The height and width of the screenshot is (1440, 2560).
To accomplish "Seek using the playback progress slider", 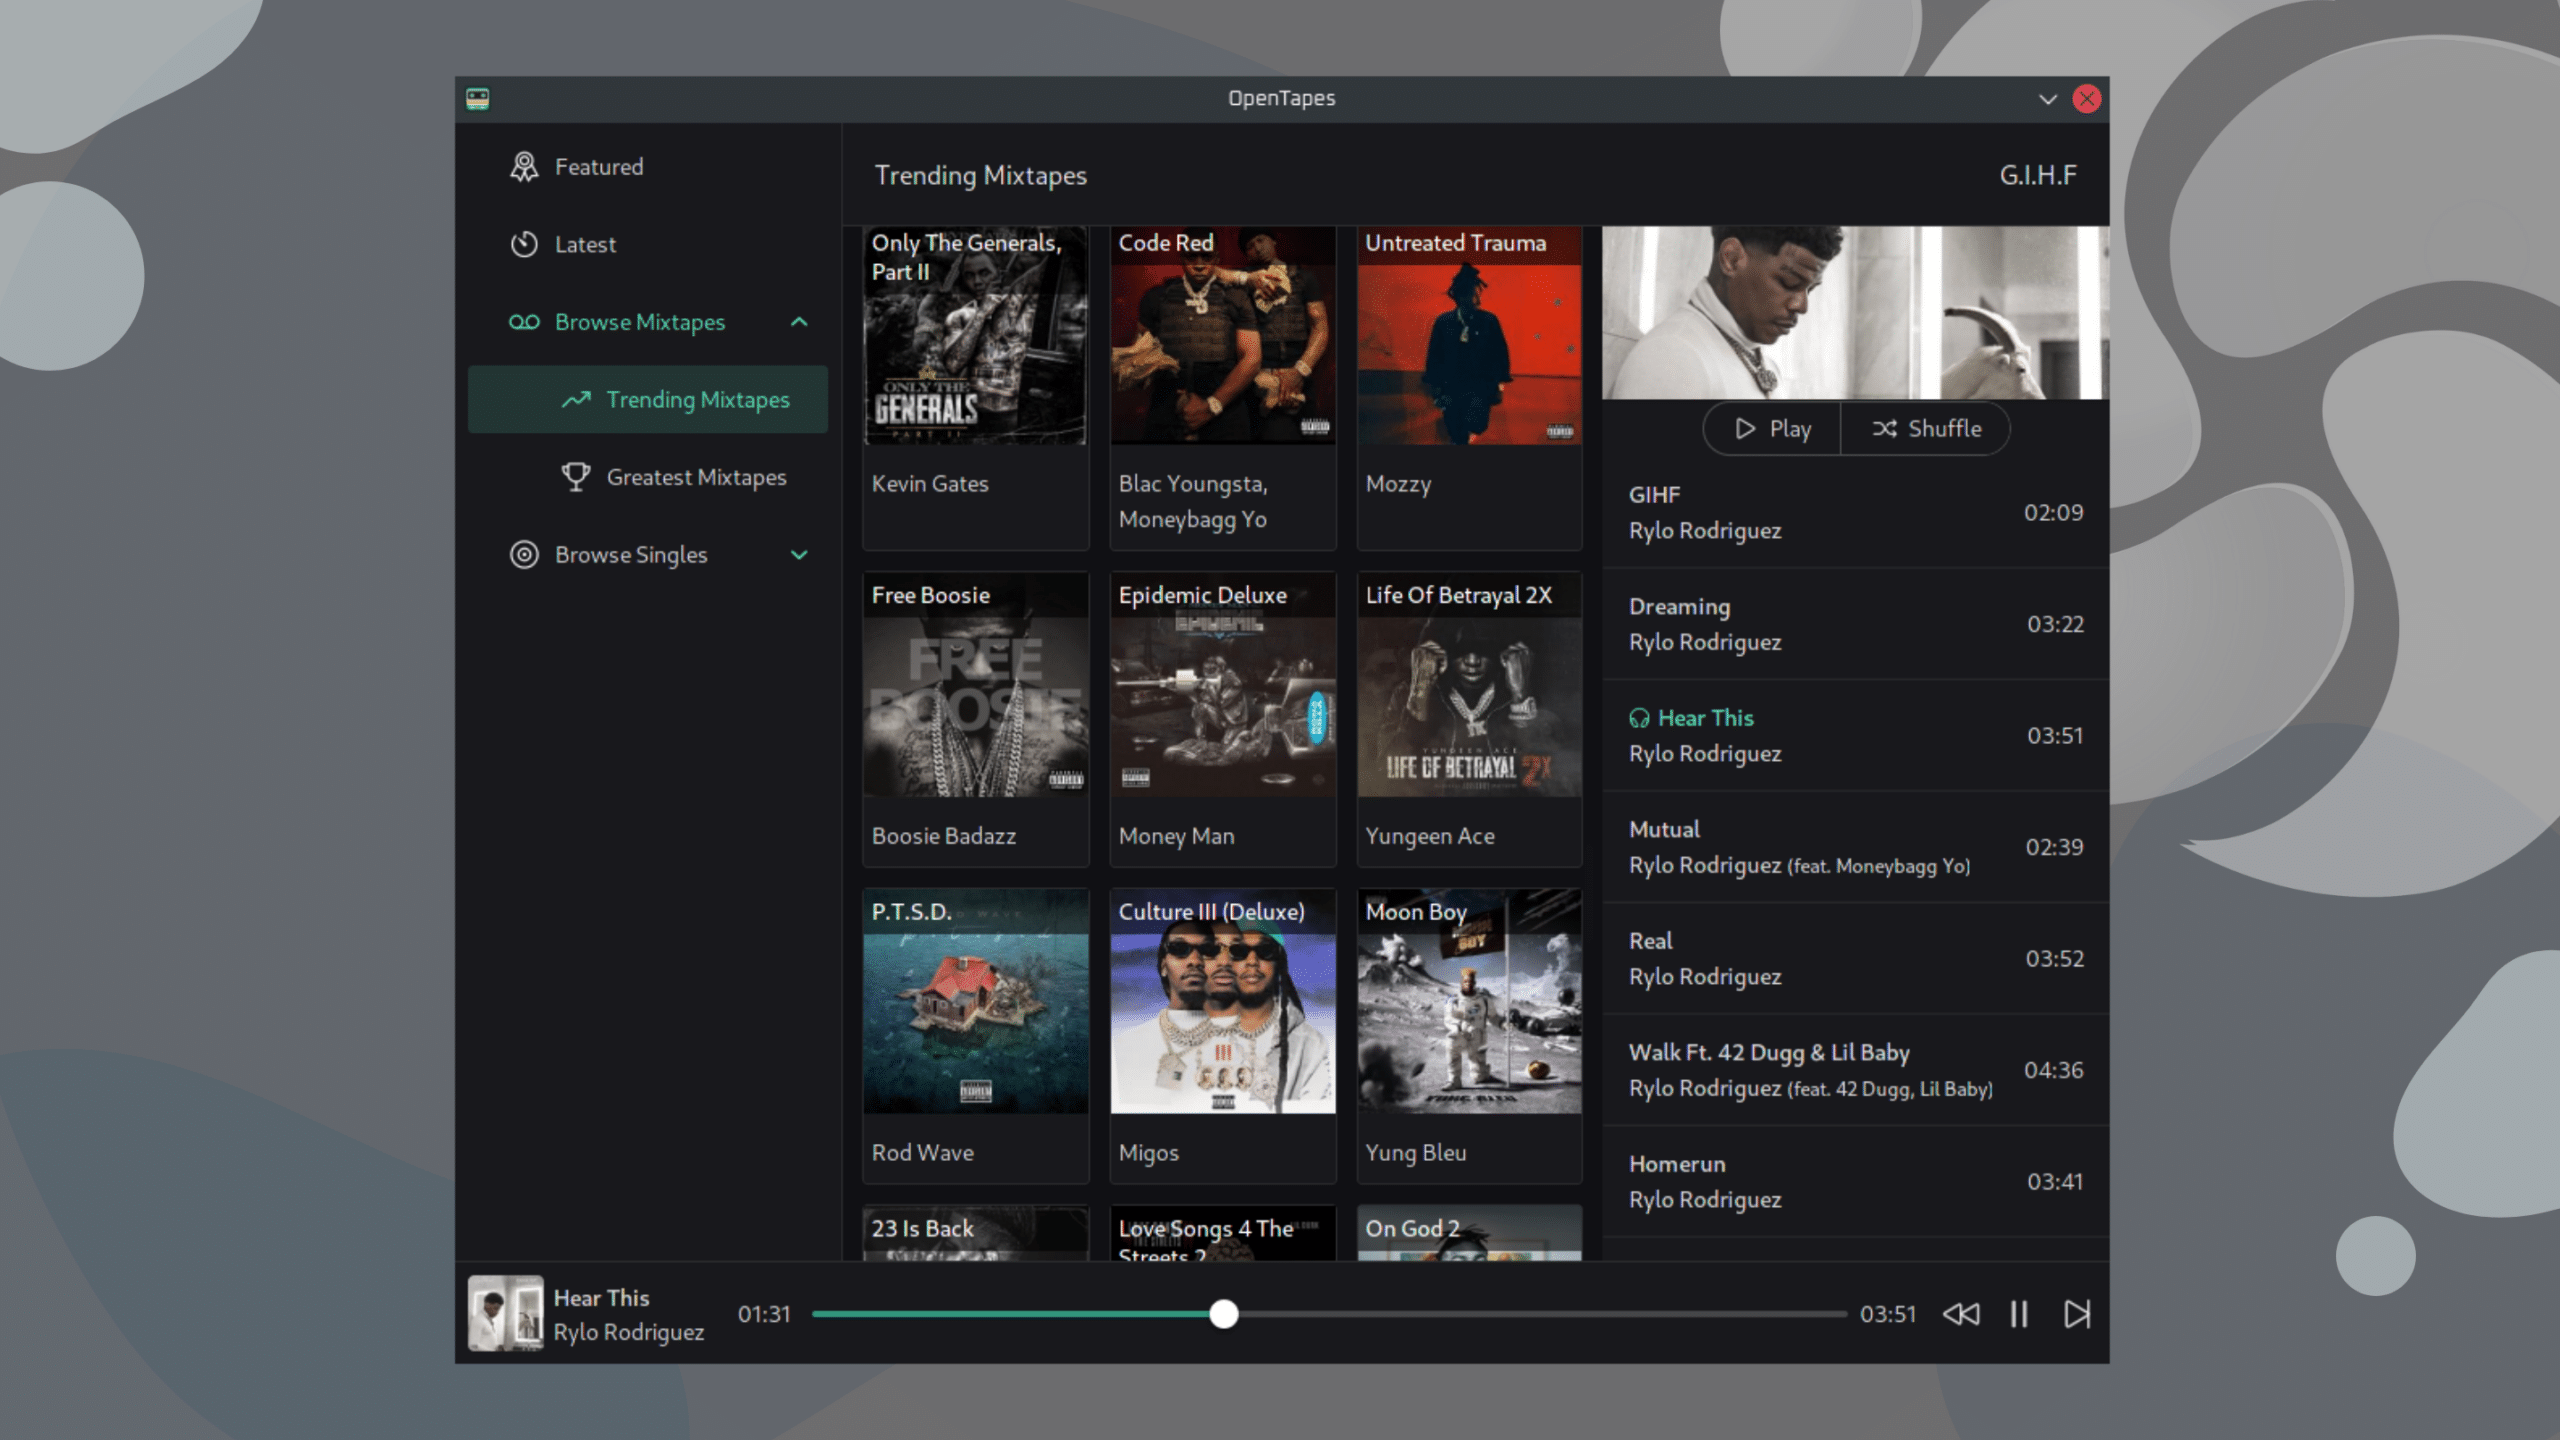I will click(x=1329, y=1314).
